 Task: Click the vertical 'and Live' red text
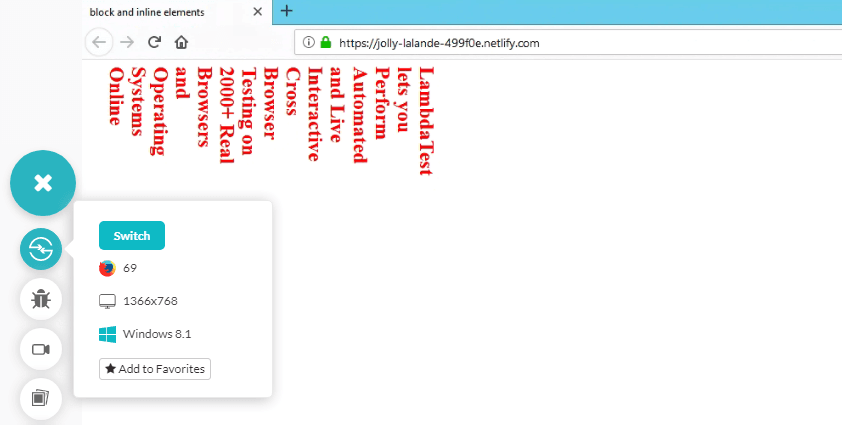pos(337,105)
